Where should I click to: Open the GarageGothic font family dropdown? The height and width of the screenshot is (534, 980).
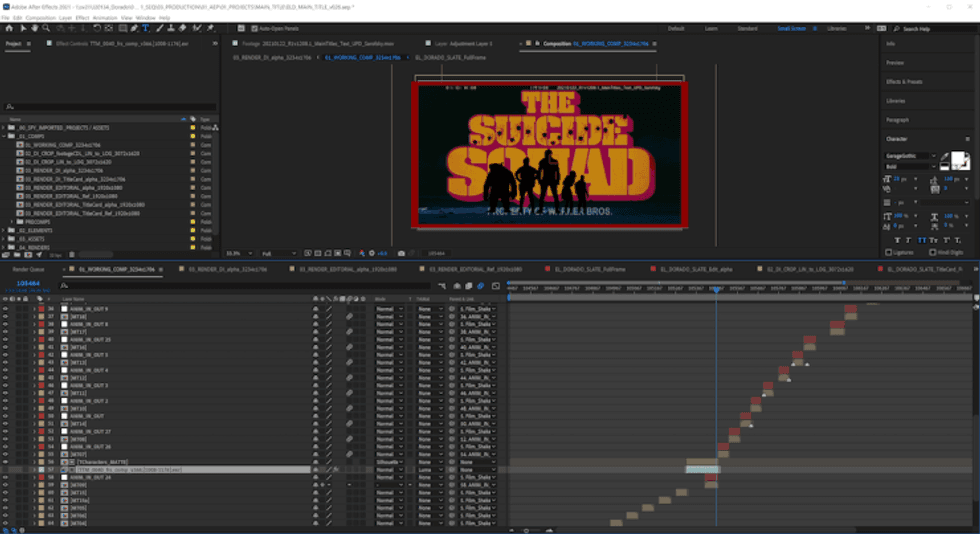pyautogui.click(x=911, y=156)
